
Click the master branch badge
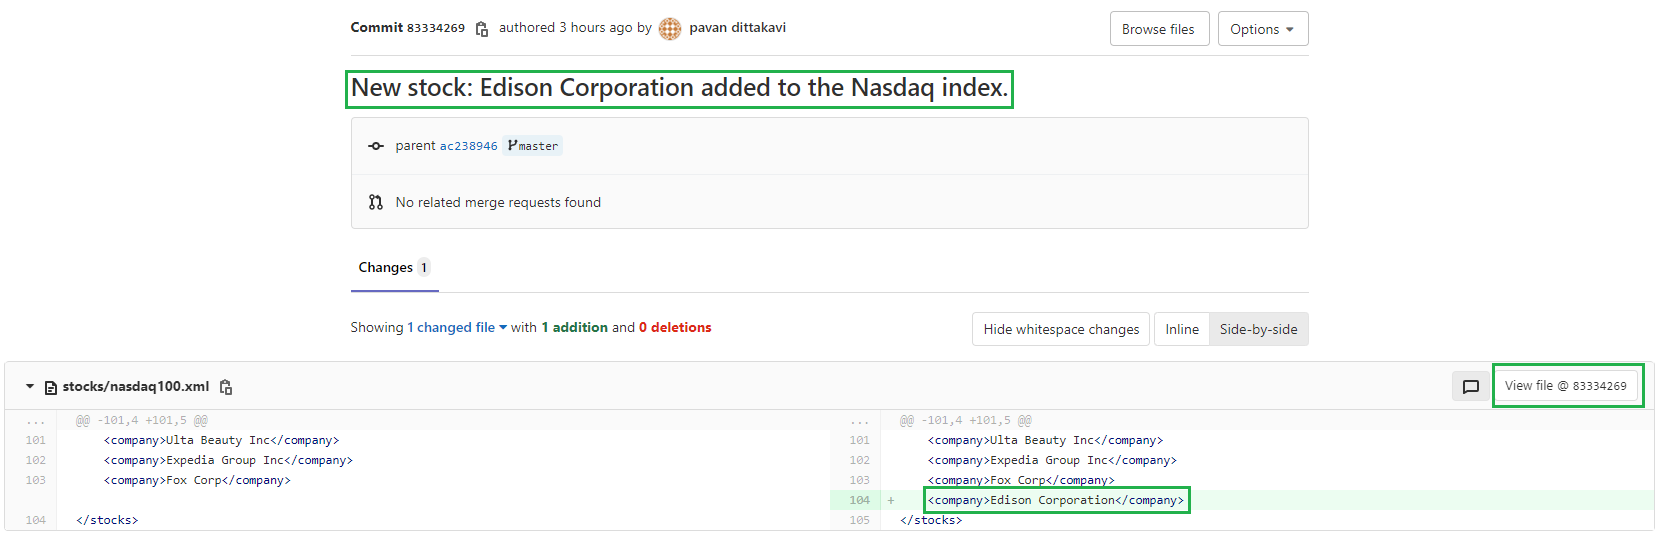pos(533,146)
